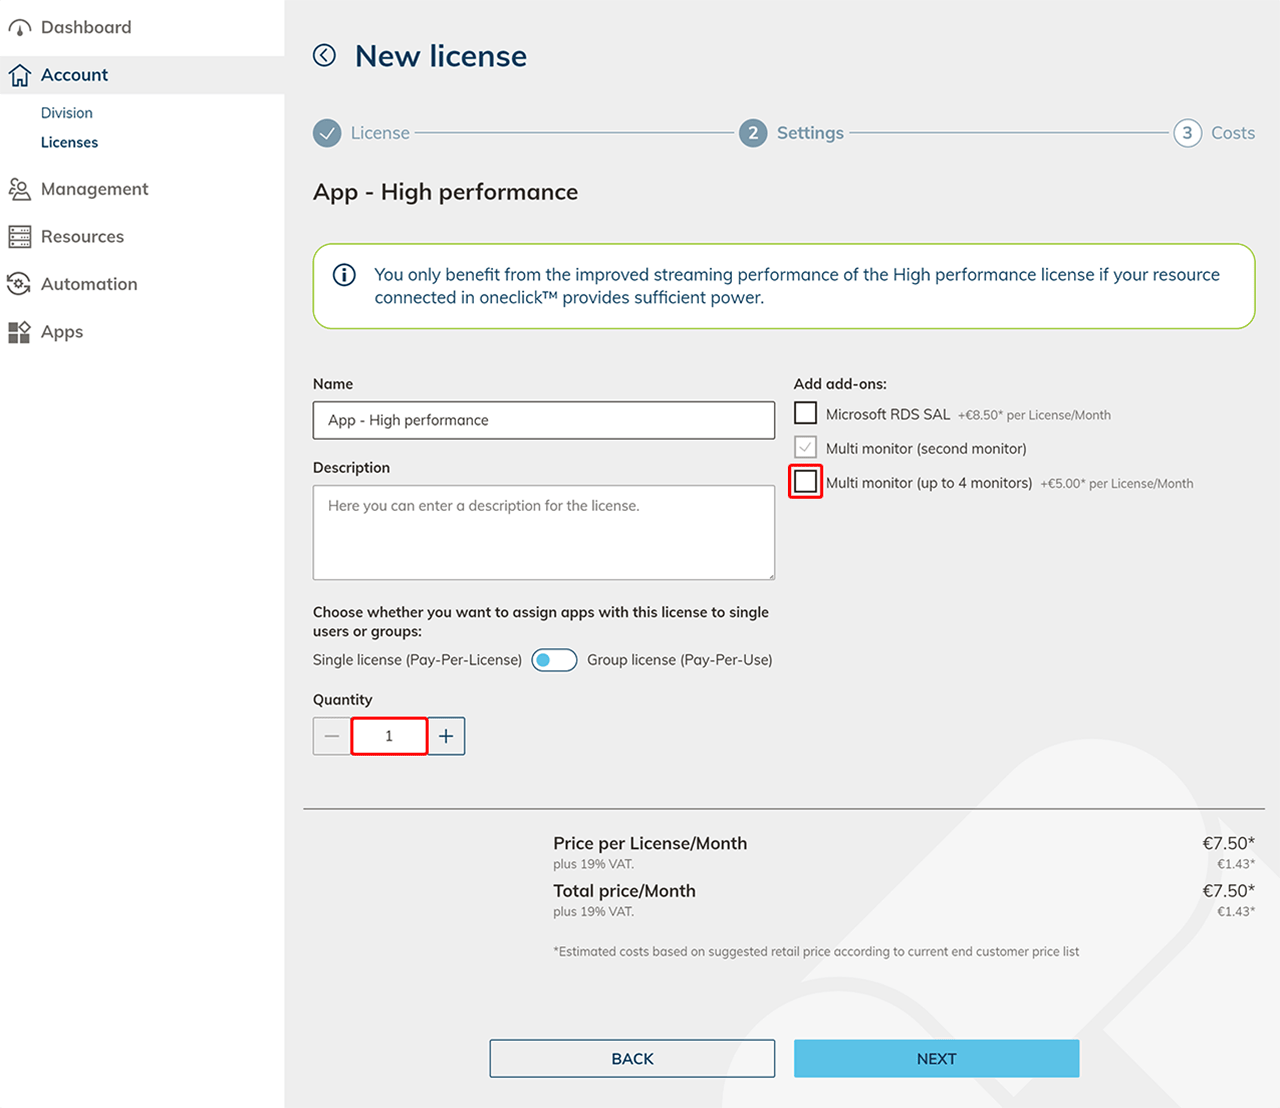Click the Management users icon
1280x1108 pixels.
(19, 189)
